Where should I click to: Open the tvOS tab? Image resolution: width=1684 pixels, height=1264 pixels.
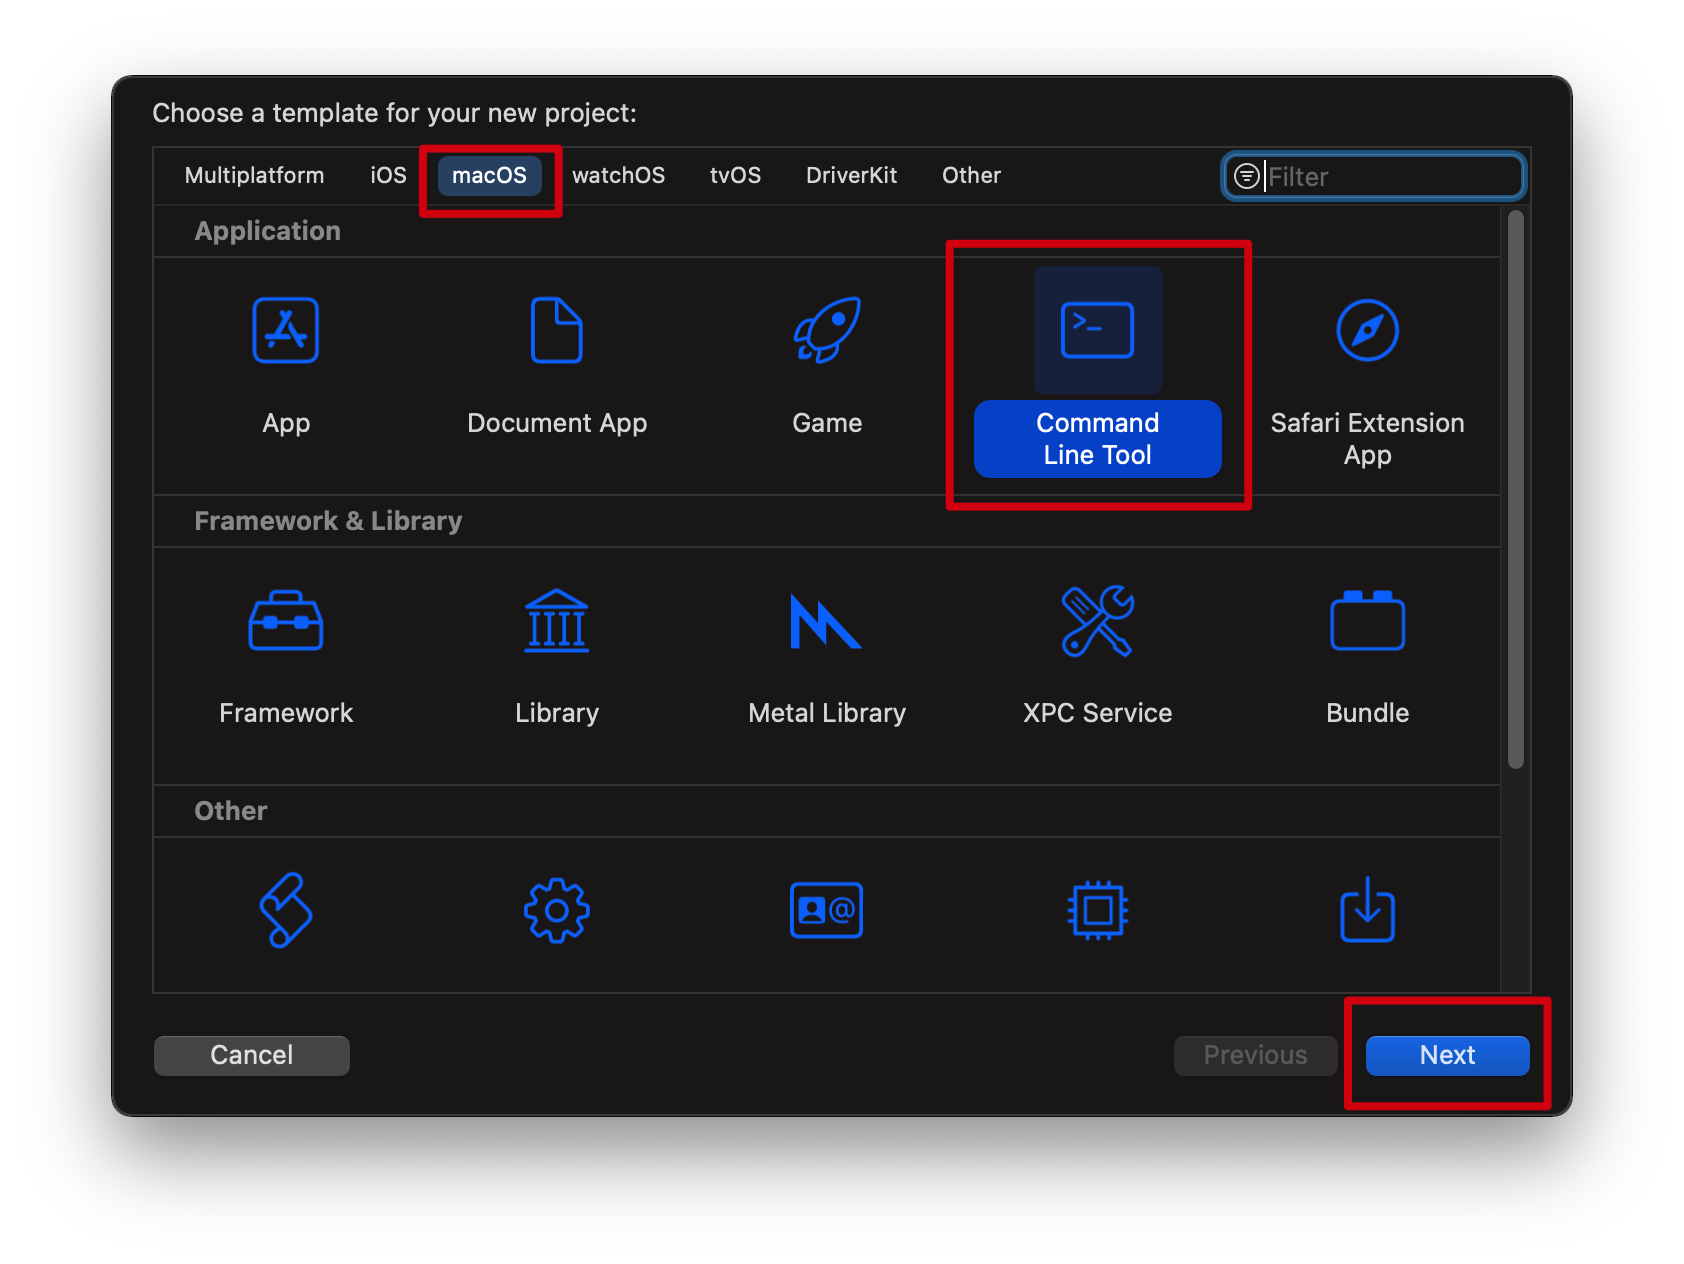pyautogui.click(x=735, y=175)
